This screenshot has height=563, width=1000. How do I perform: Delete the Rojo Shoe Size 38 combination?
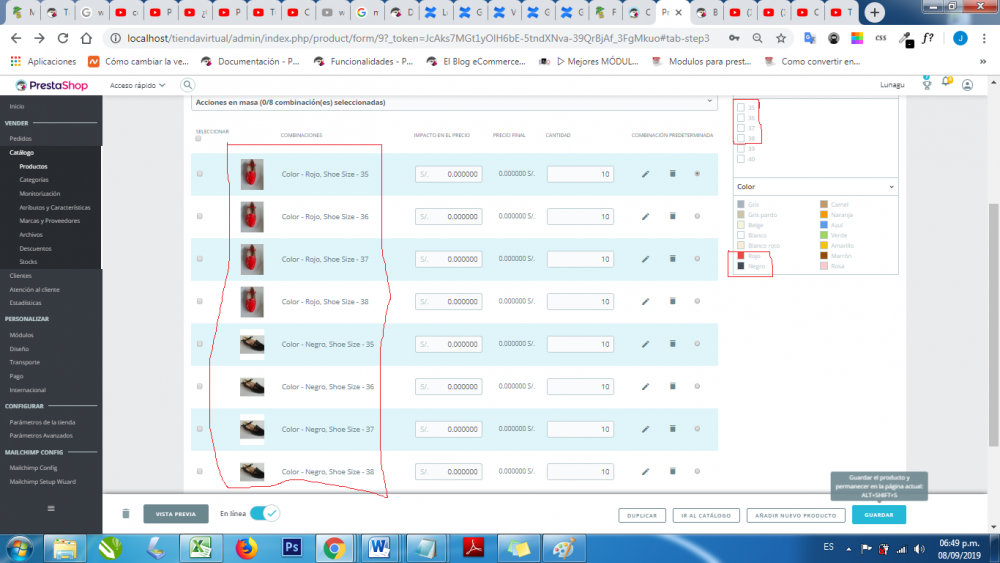[672, 301]
